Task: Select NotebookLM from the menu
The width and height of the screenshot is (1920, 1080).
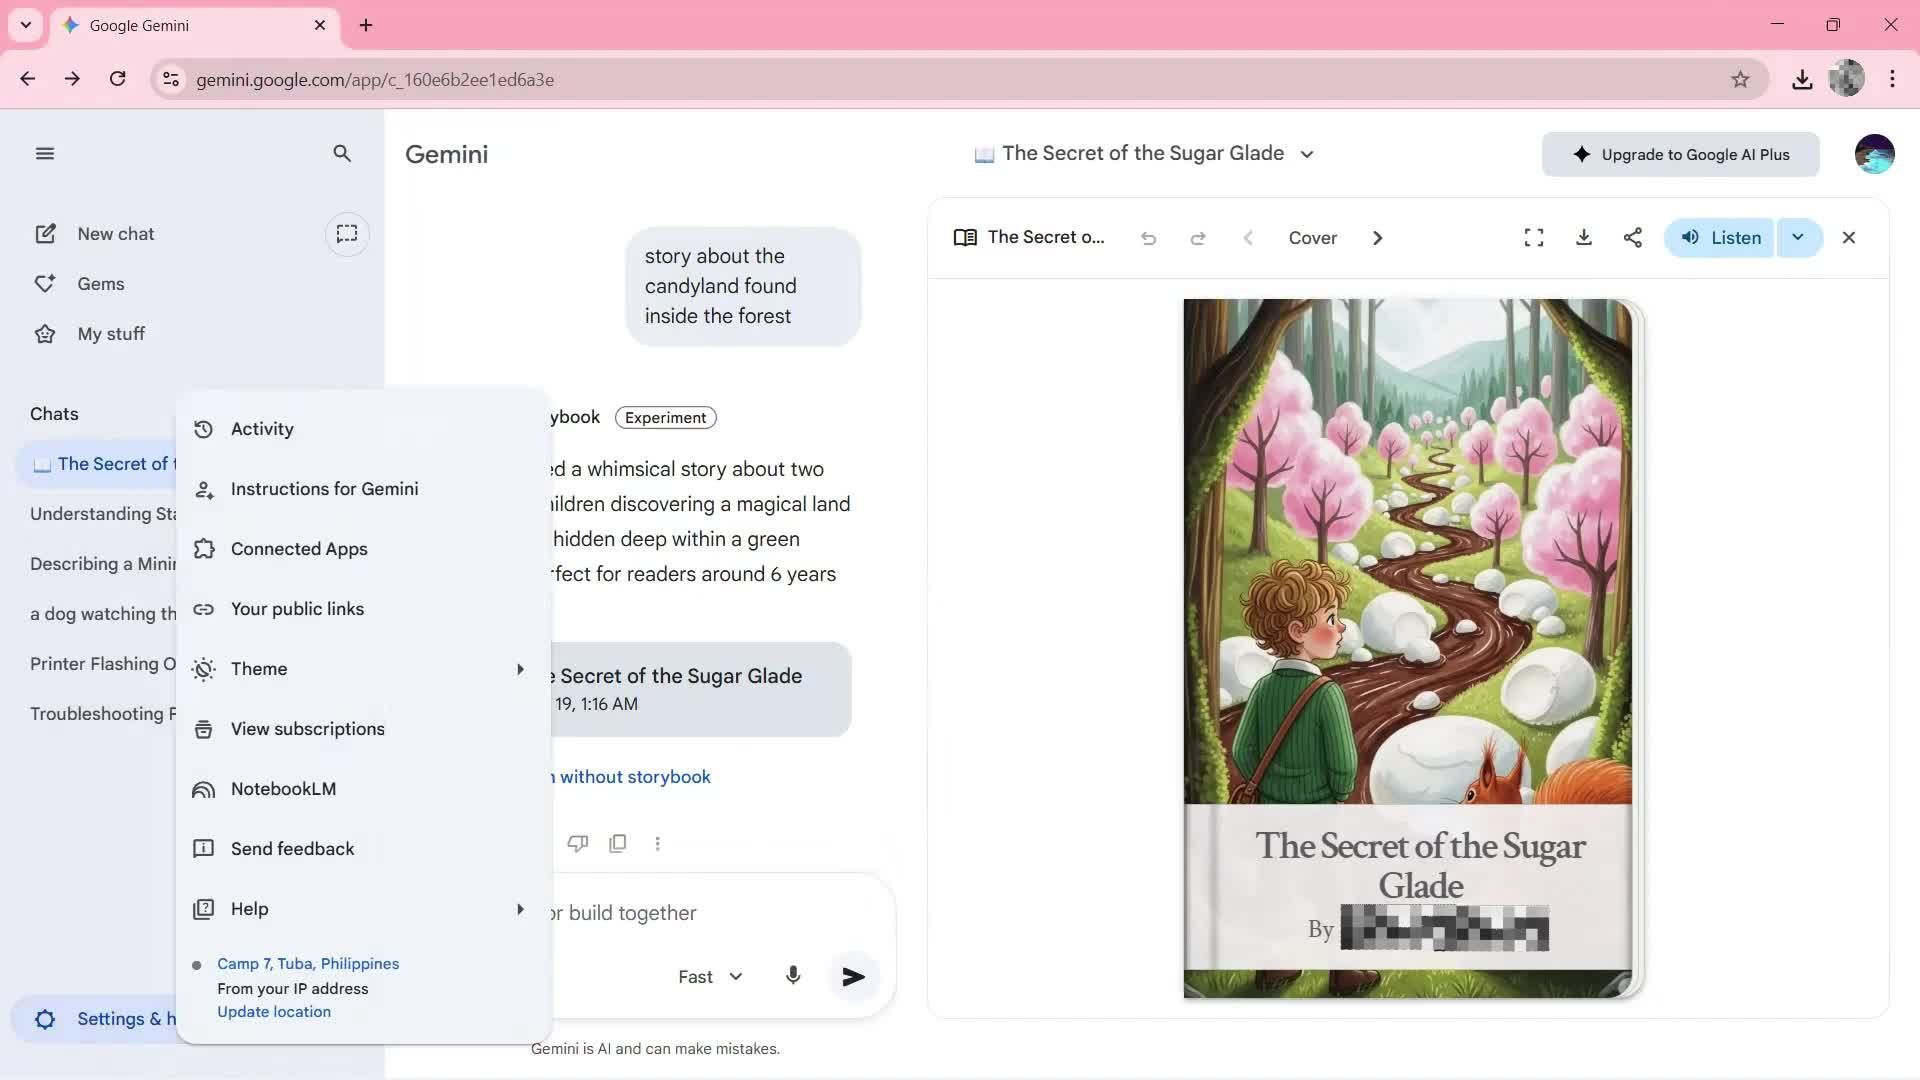Action: [x=283, y=788]
